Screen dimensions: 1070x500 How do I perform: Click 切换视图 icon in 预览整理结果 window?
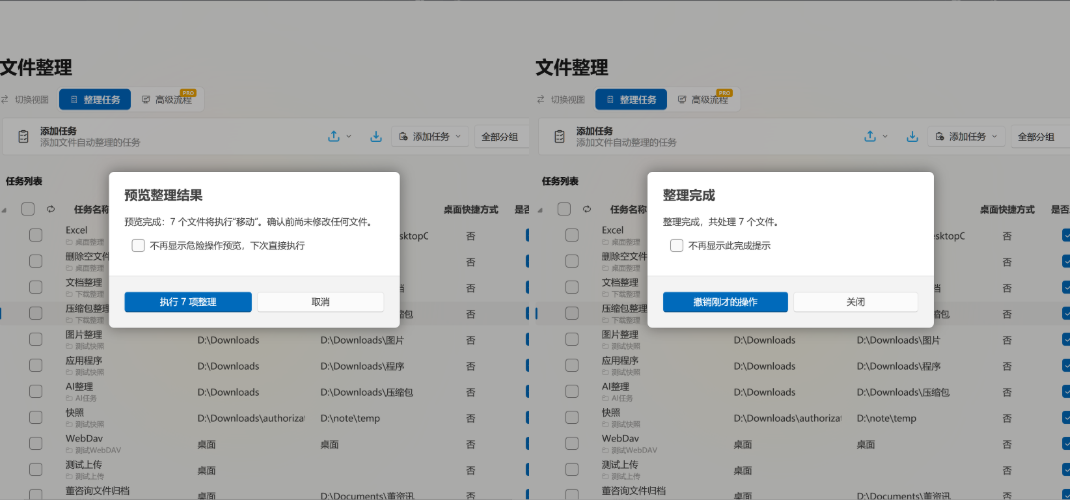pos(5,100)
